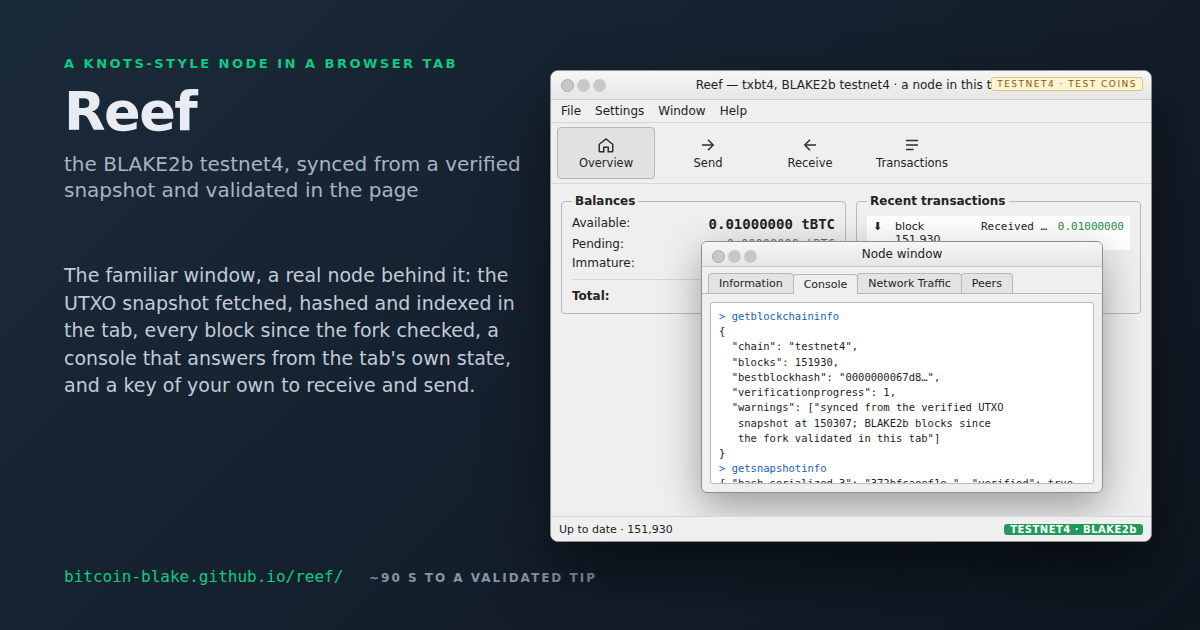Open Transactions via the list-lines icon
The image size is (1200, 630).
point(912,145)
